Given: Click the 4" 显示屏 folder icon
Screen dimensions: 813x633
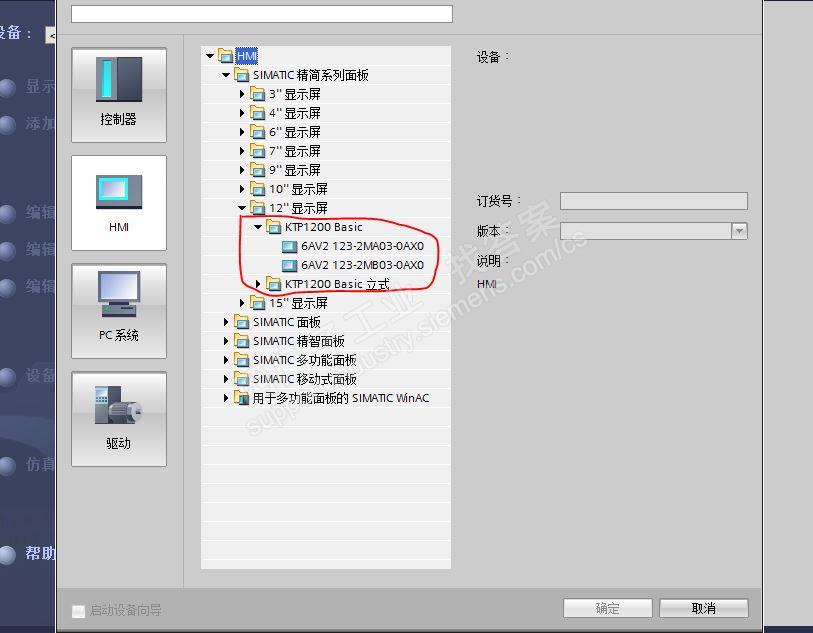Looking at the screenshot, I should click(258, 112).
